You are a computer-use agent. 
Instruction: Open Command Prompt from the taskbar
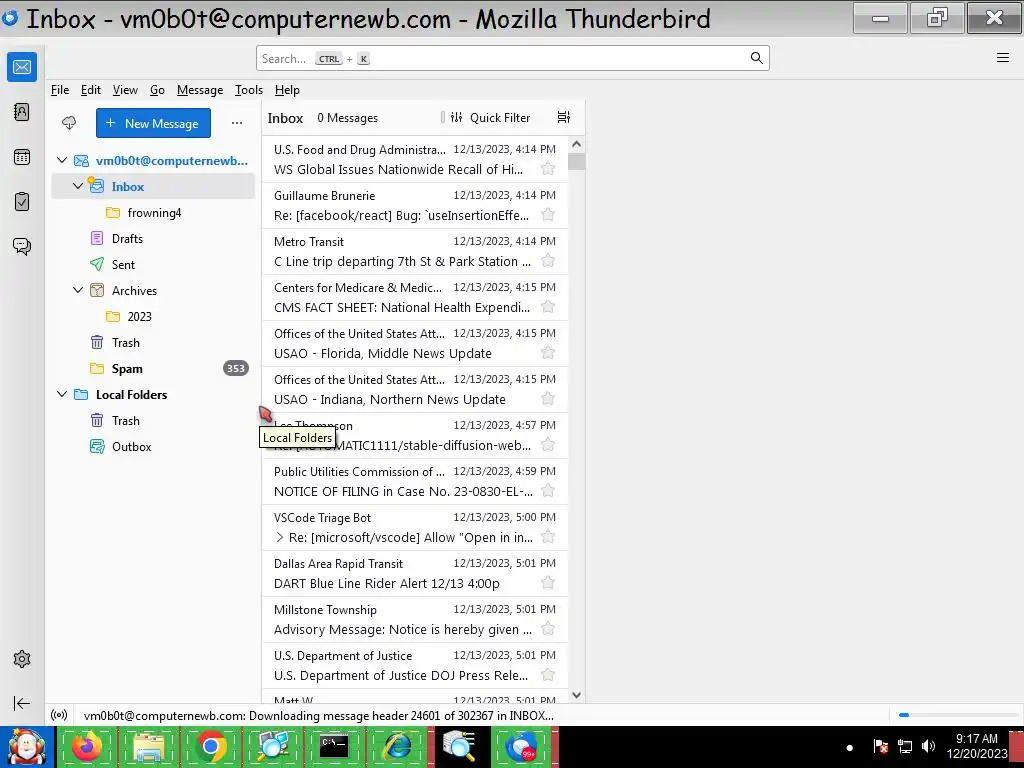point(334,746)
